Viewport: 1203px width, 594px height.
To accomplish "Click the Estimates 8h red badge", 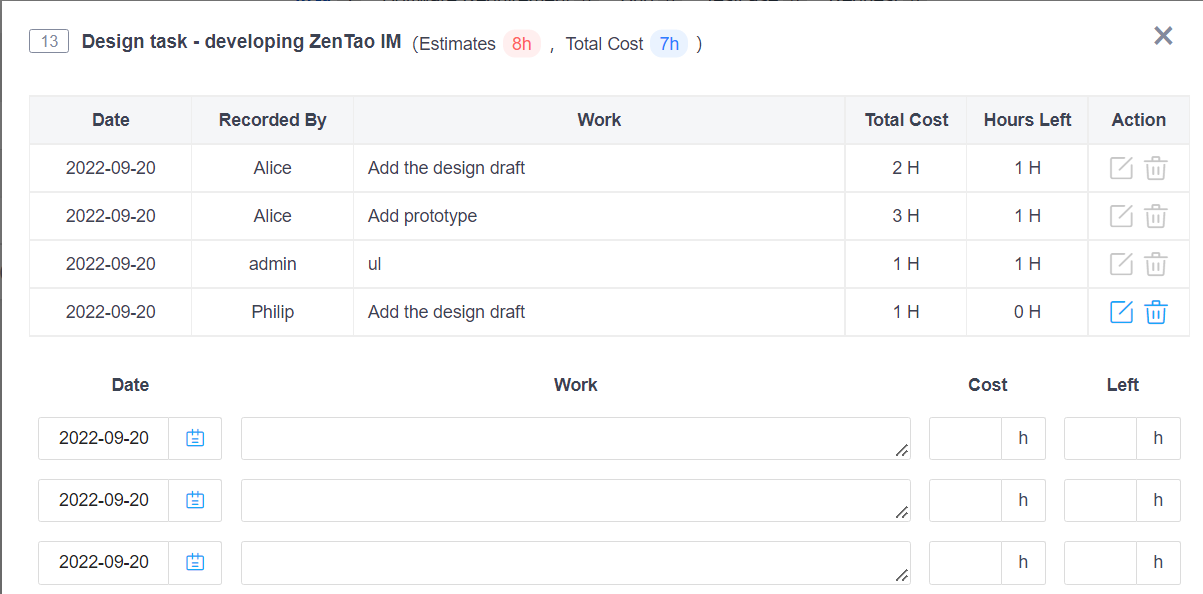I will tap(521, 44).
